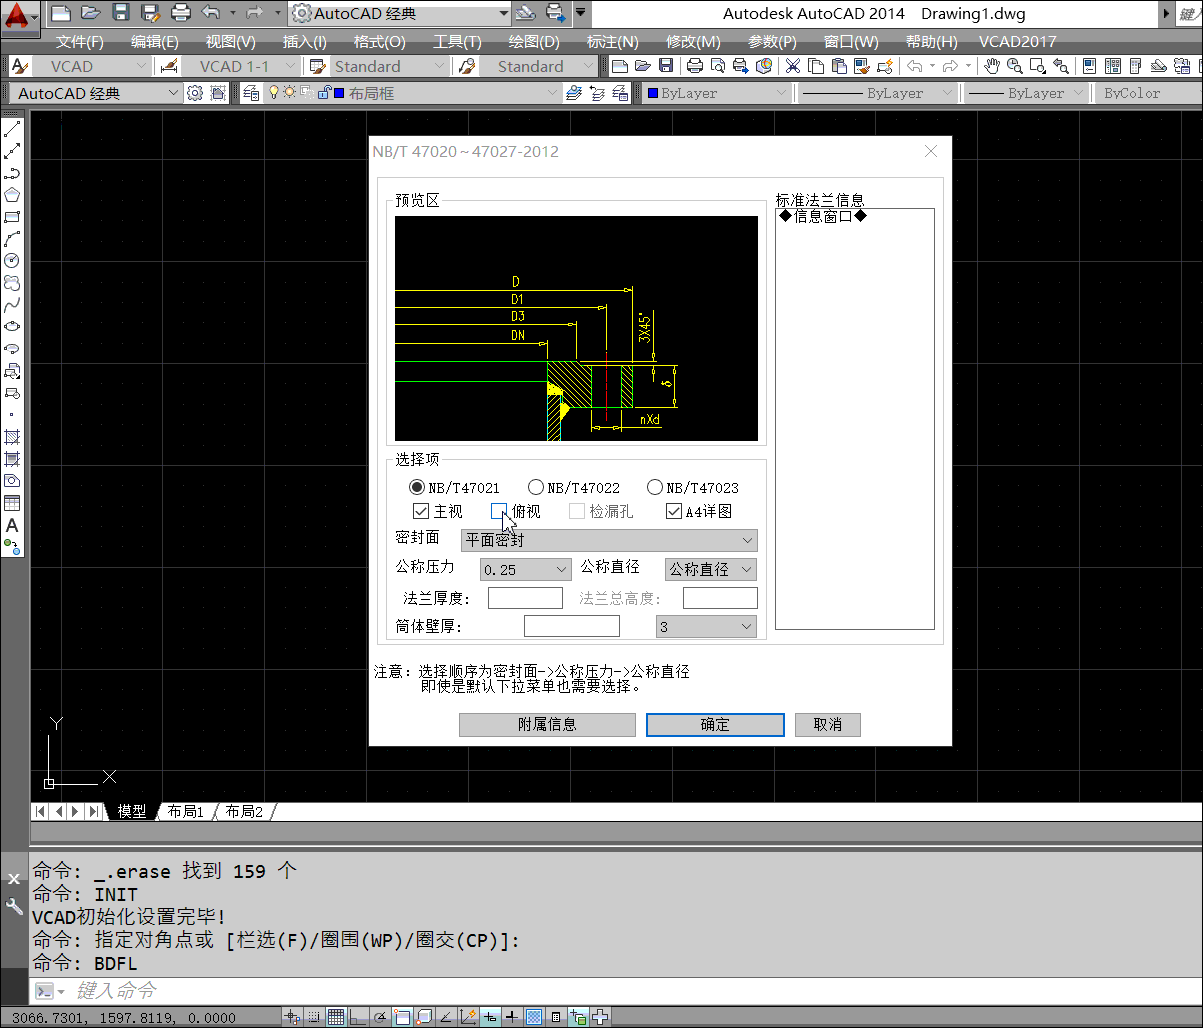
Task: Uncheck the A4详图 checkbox
Action: pos(674,512)
